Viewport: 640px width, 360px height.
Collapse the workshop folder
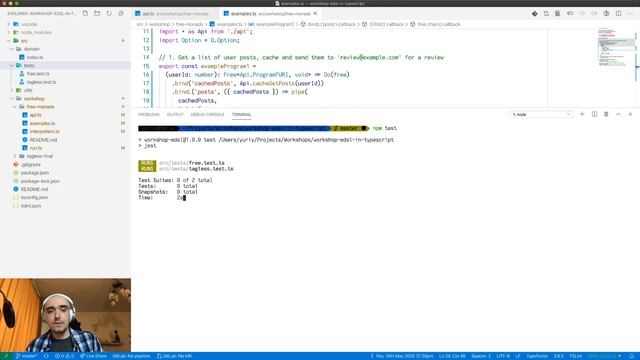pos(34,99)
